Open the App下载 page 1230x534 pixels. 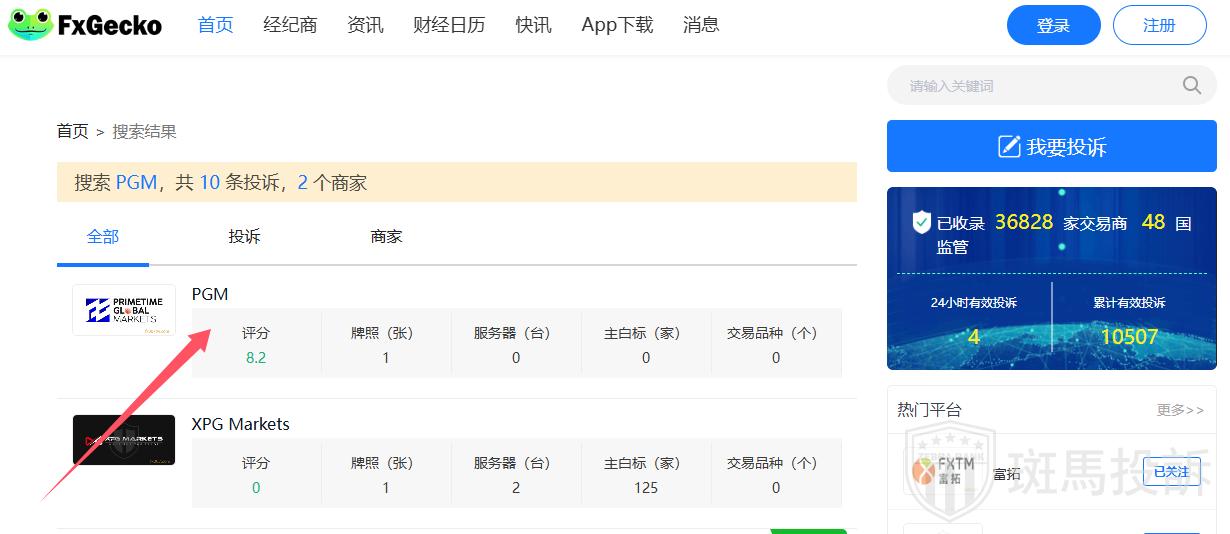tap(617, 25)
